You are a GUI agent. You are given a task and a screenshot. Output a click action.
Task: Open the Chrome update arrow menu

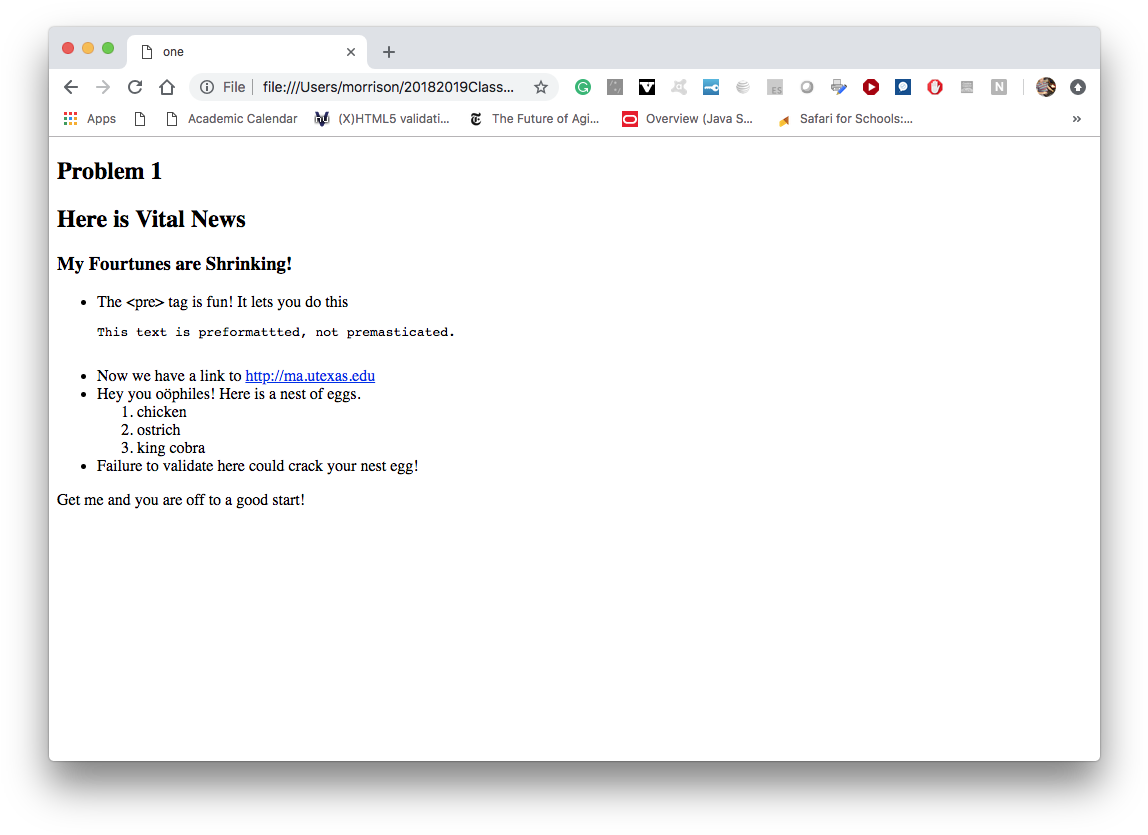[x=1078, y=87]
